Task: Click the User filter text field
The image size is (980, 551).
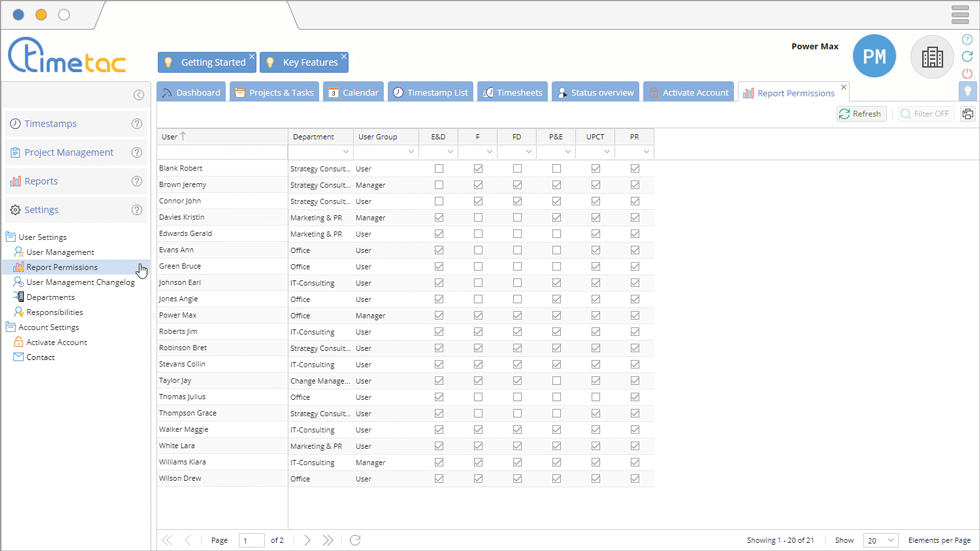Action: [x=222, y=152]
